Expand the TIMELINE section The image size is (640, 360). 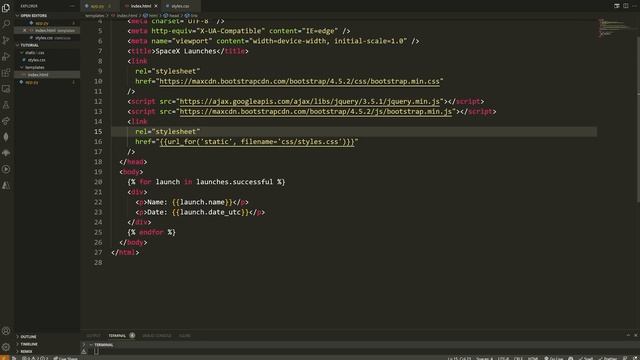click(x=47, y=344)
